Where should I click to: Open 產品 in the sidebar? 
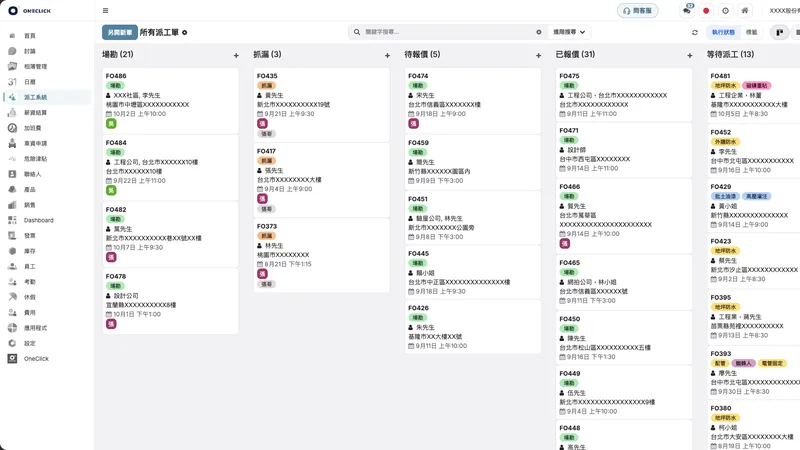(30, 189)
